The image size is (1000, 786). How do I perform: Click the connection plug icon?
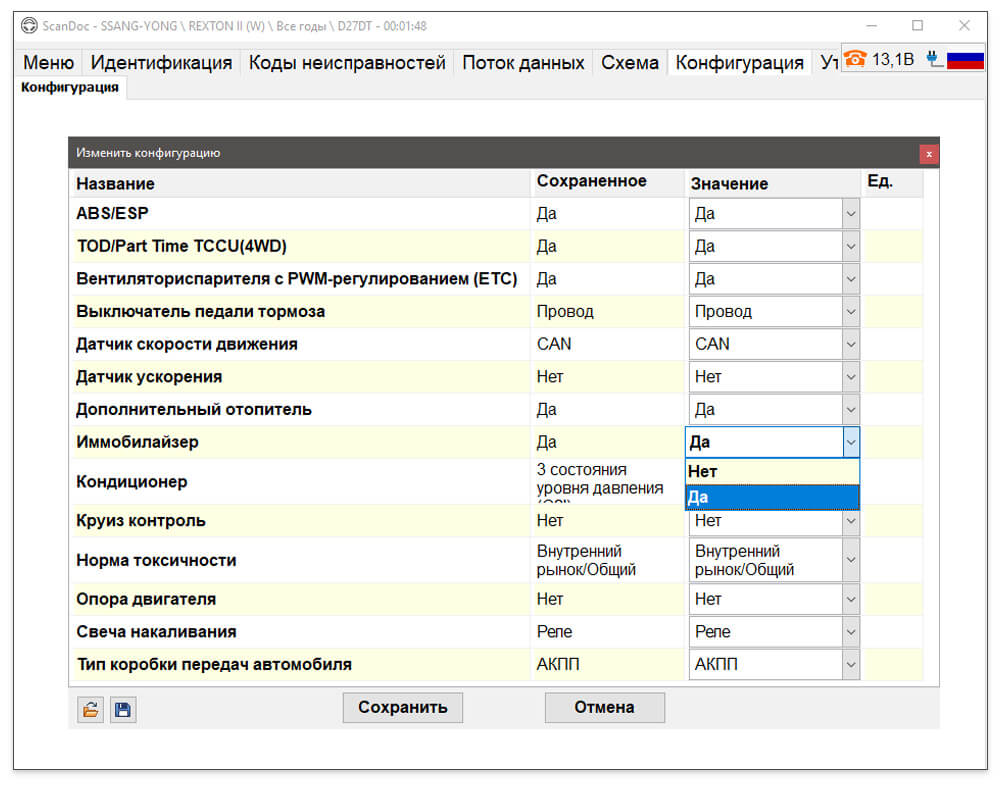pos(934,59)
